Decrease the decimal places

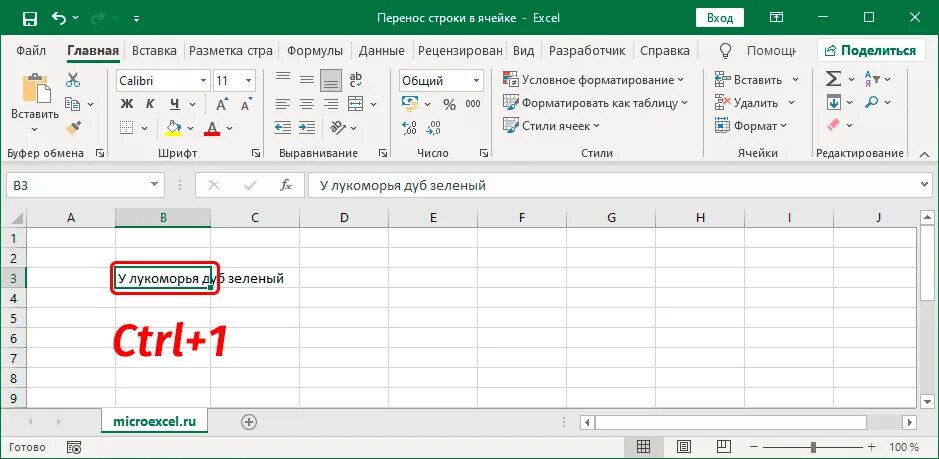(434, 128)
